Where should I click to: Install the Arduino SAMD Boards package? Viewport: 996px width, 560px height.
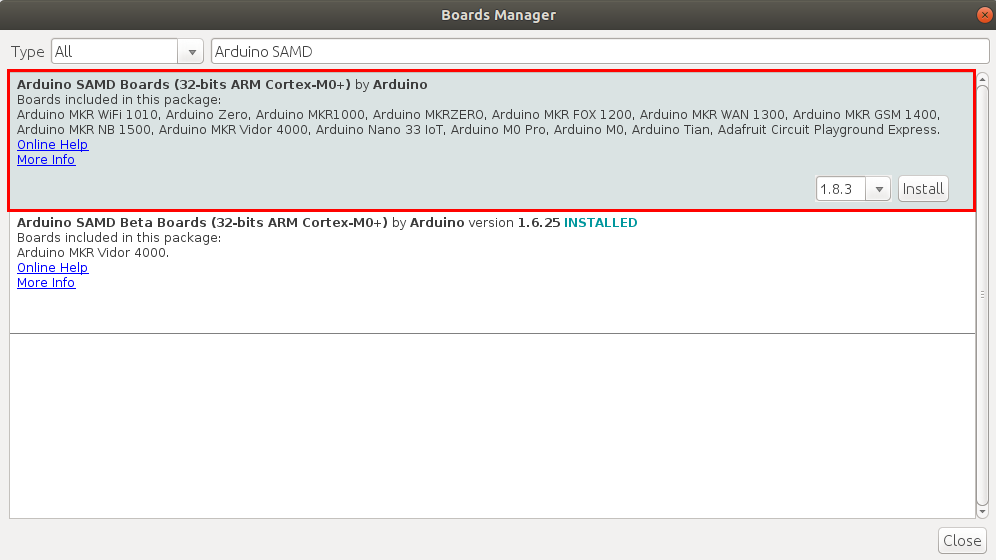point(923,189)
